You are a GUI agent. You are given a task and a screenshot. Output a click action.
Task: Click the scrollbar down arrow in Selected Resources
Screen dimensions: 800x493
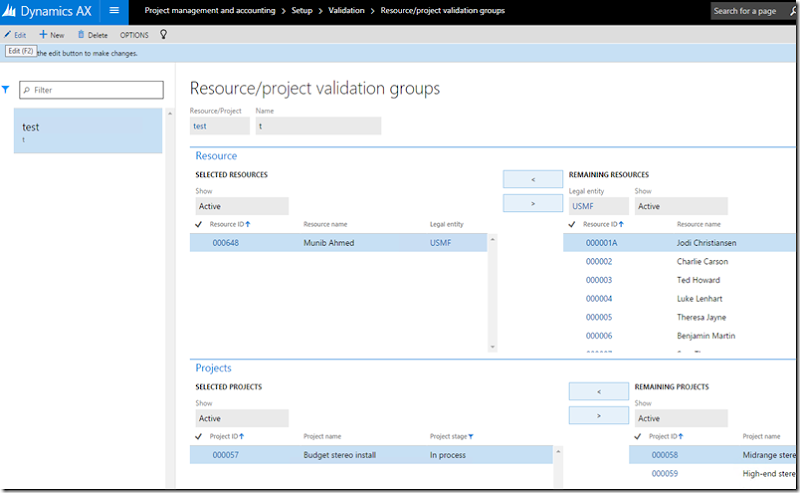(x=491, y=346)
